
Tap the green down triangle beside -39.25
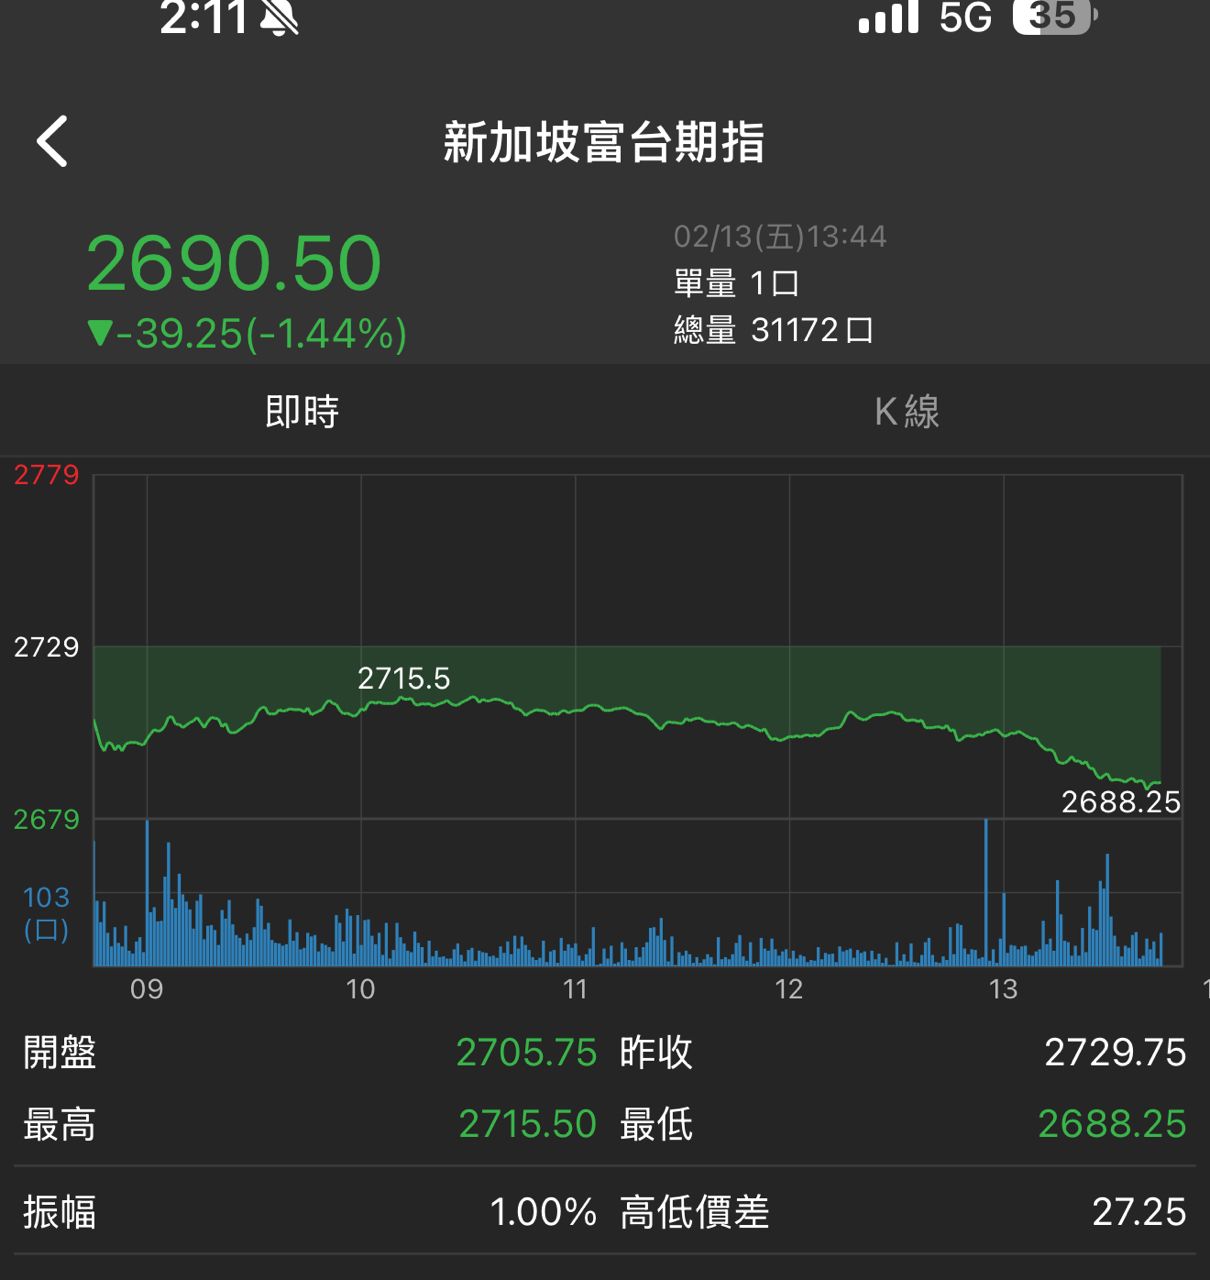tap(100, 333)
